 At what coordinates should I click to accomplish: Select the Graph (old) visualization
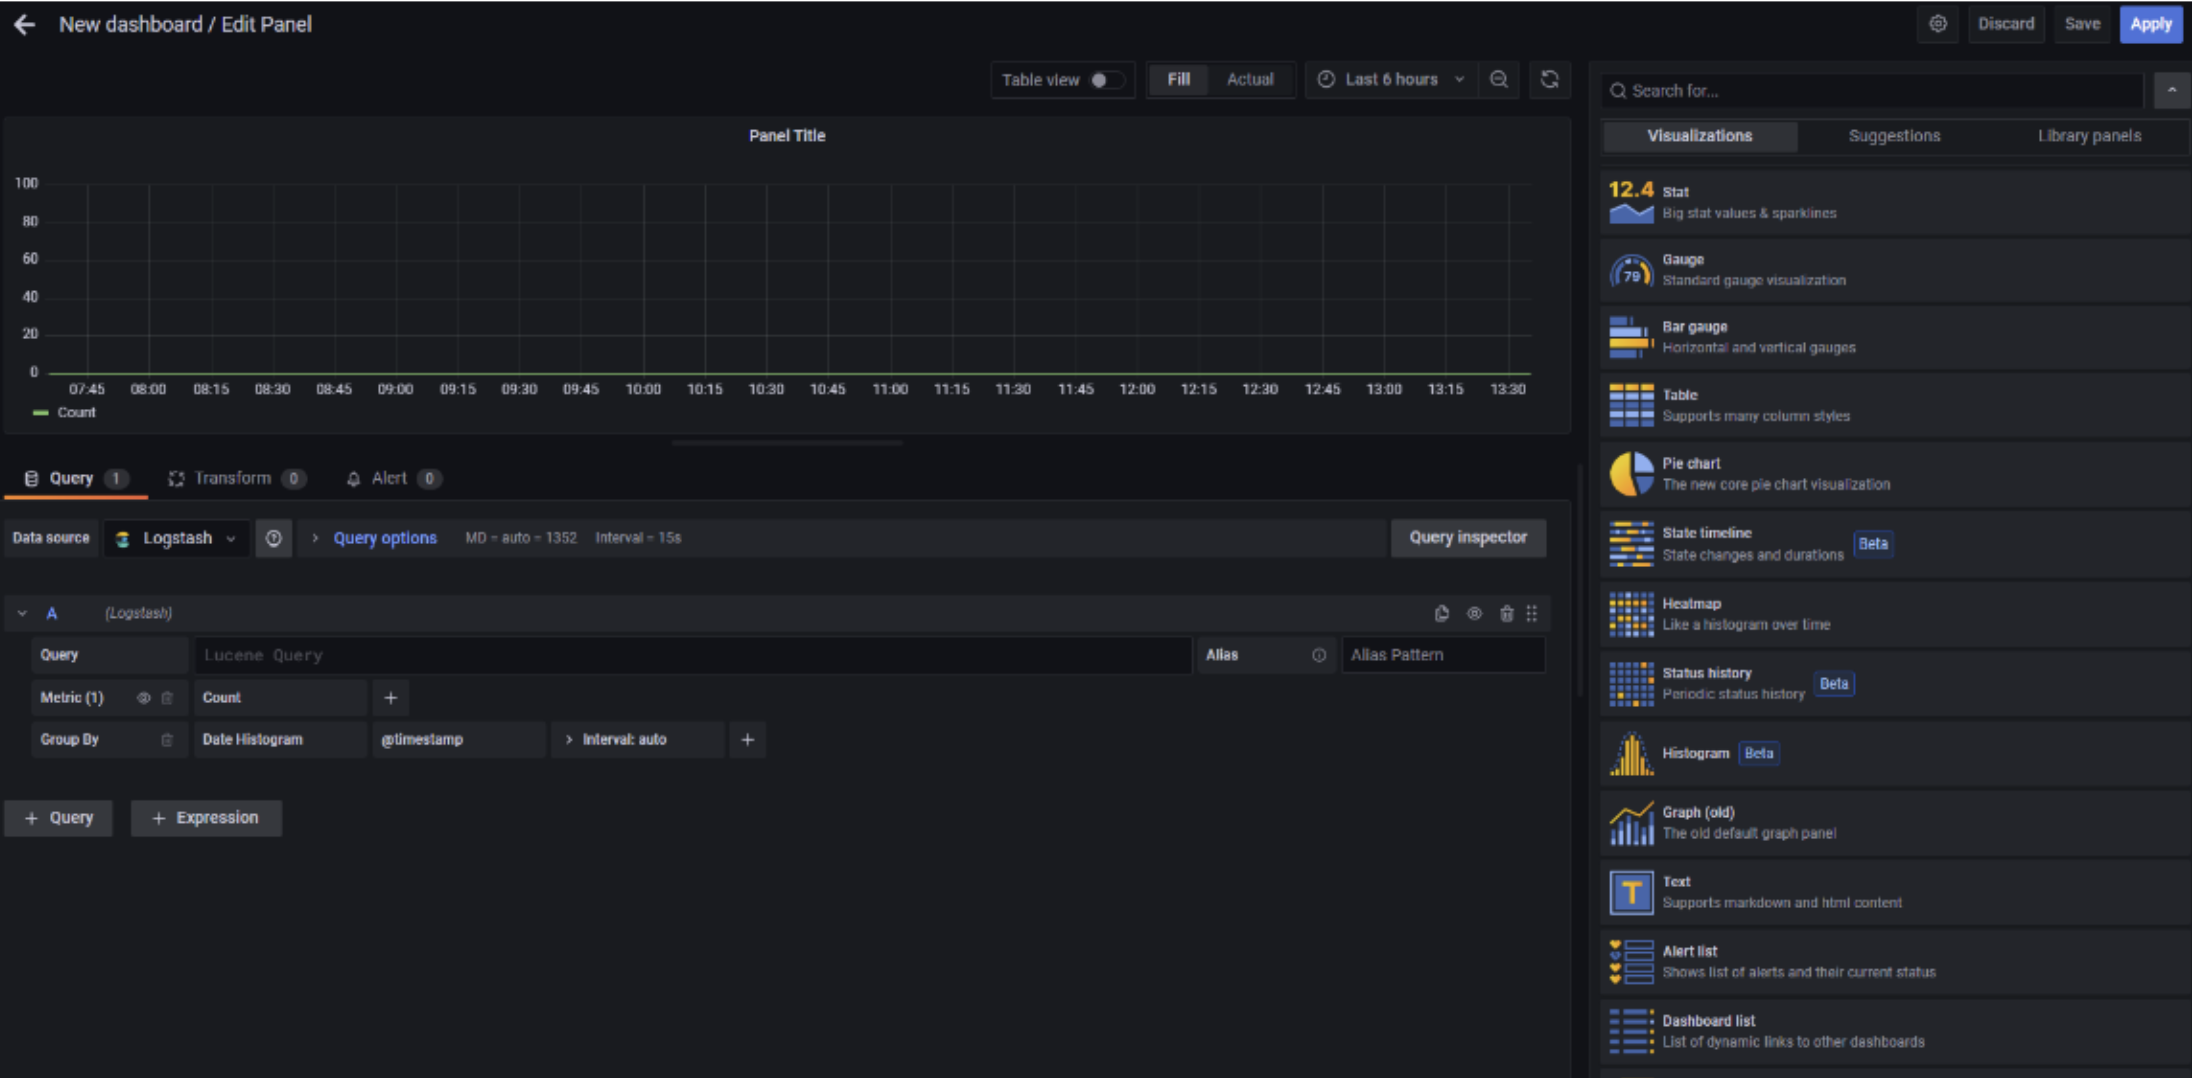point(1894,823)
